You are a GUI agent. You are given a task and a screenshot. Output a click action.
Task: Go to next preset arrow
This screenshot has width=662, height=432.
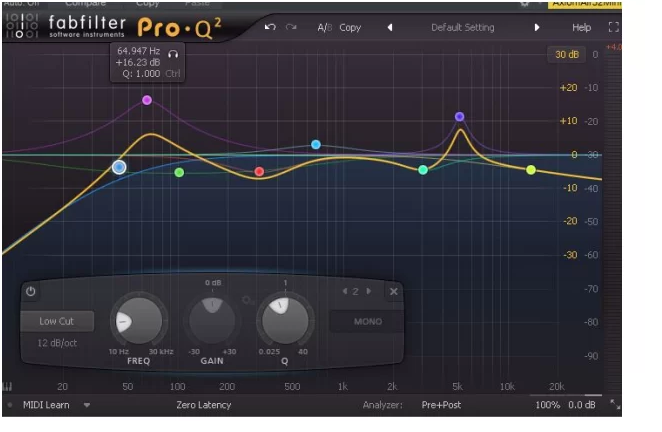pos(537,27)
